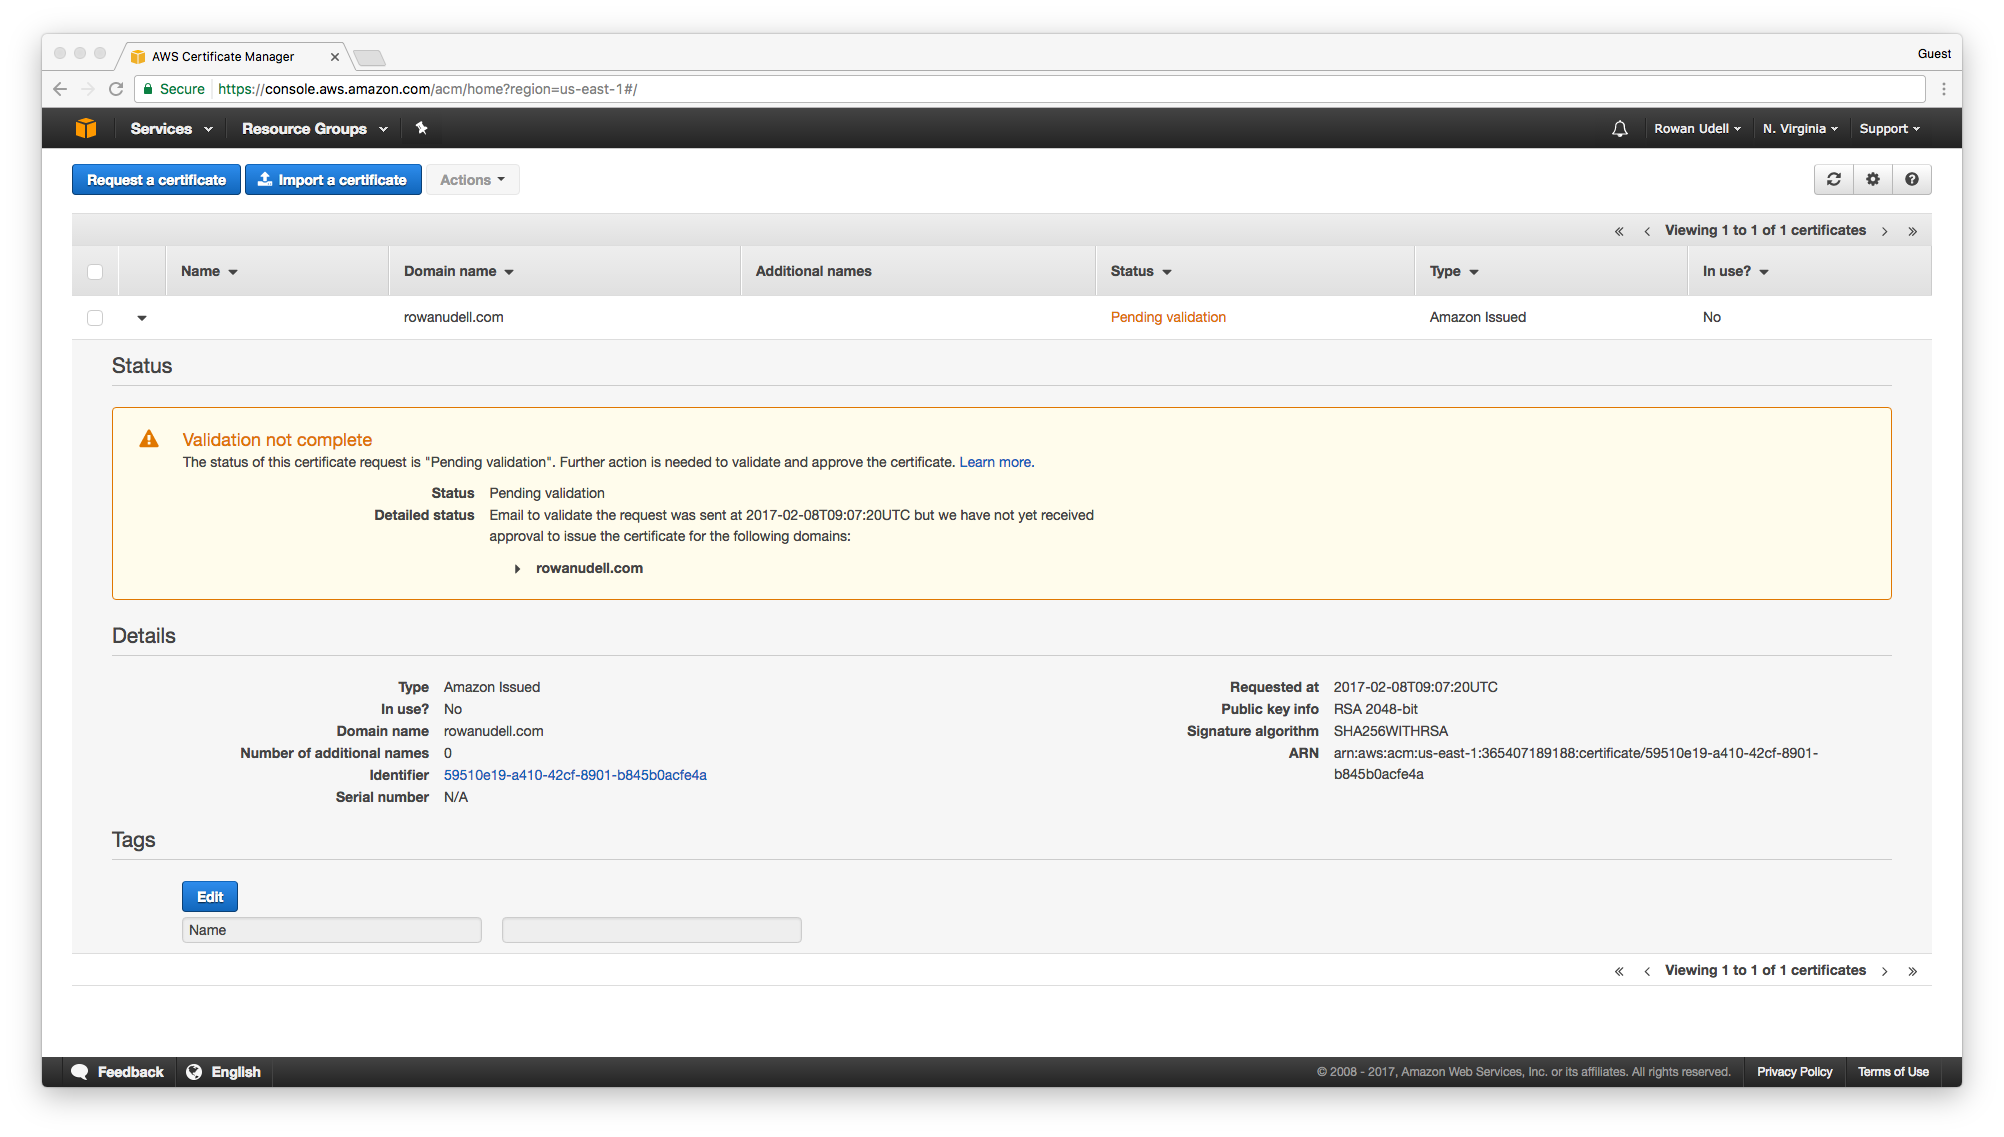Click the browser address bar URL
The image size is (2004, 1137).
(428, 89)
